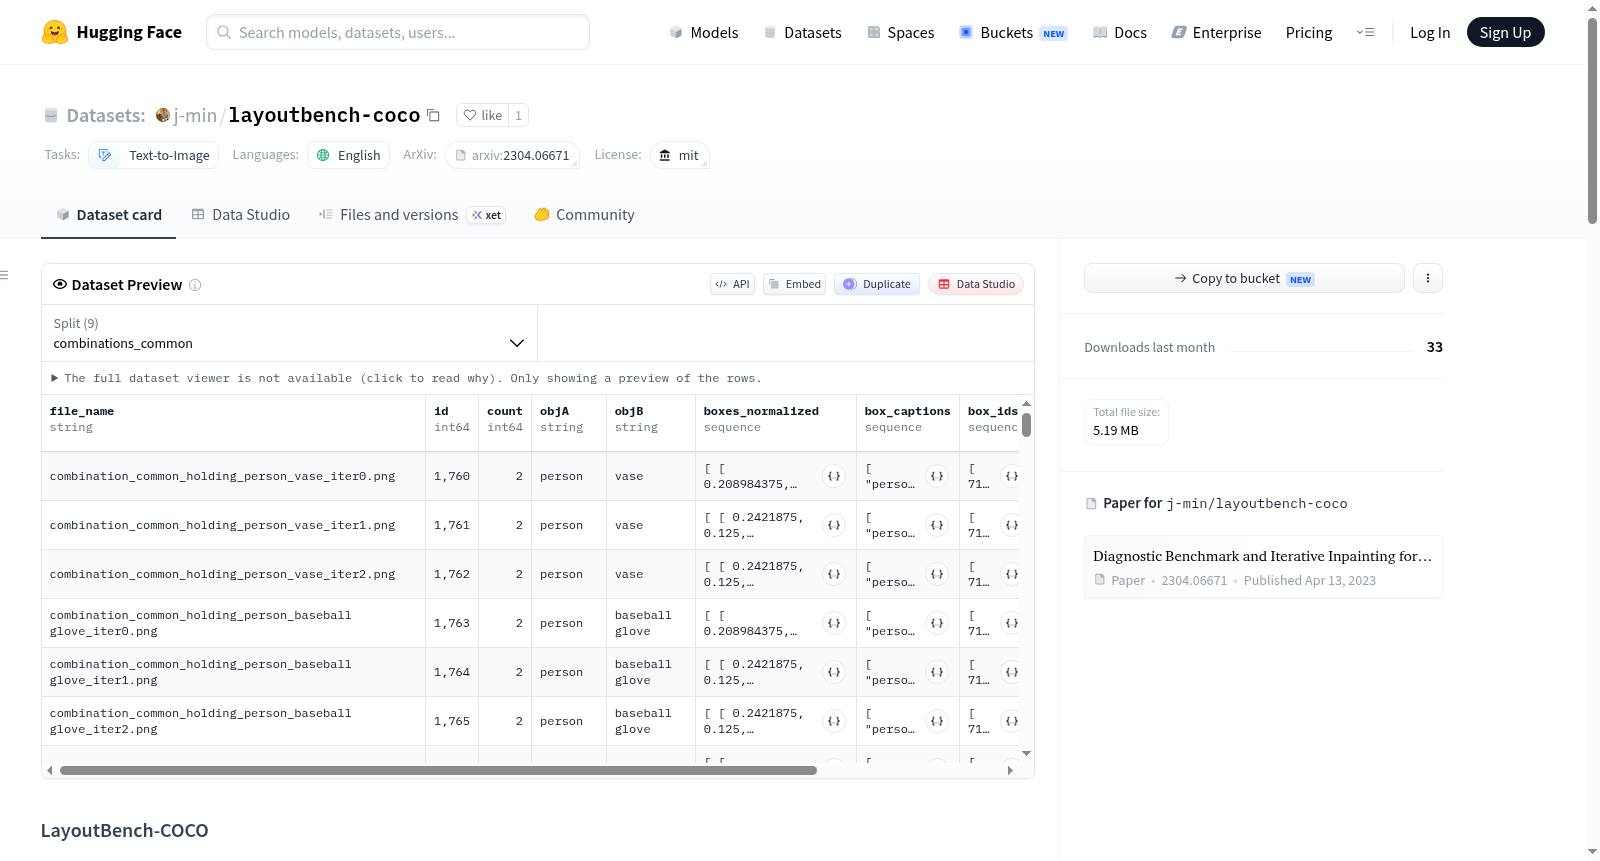Expand the full dataset viewer notice
The width and height of the screenshot is (1600, 861).
pos(406,378)
